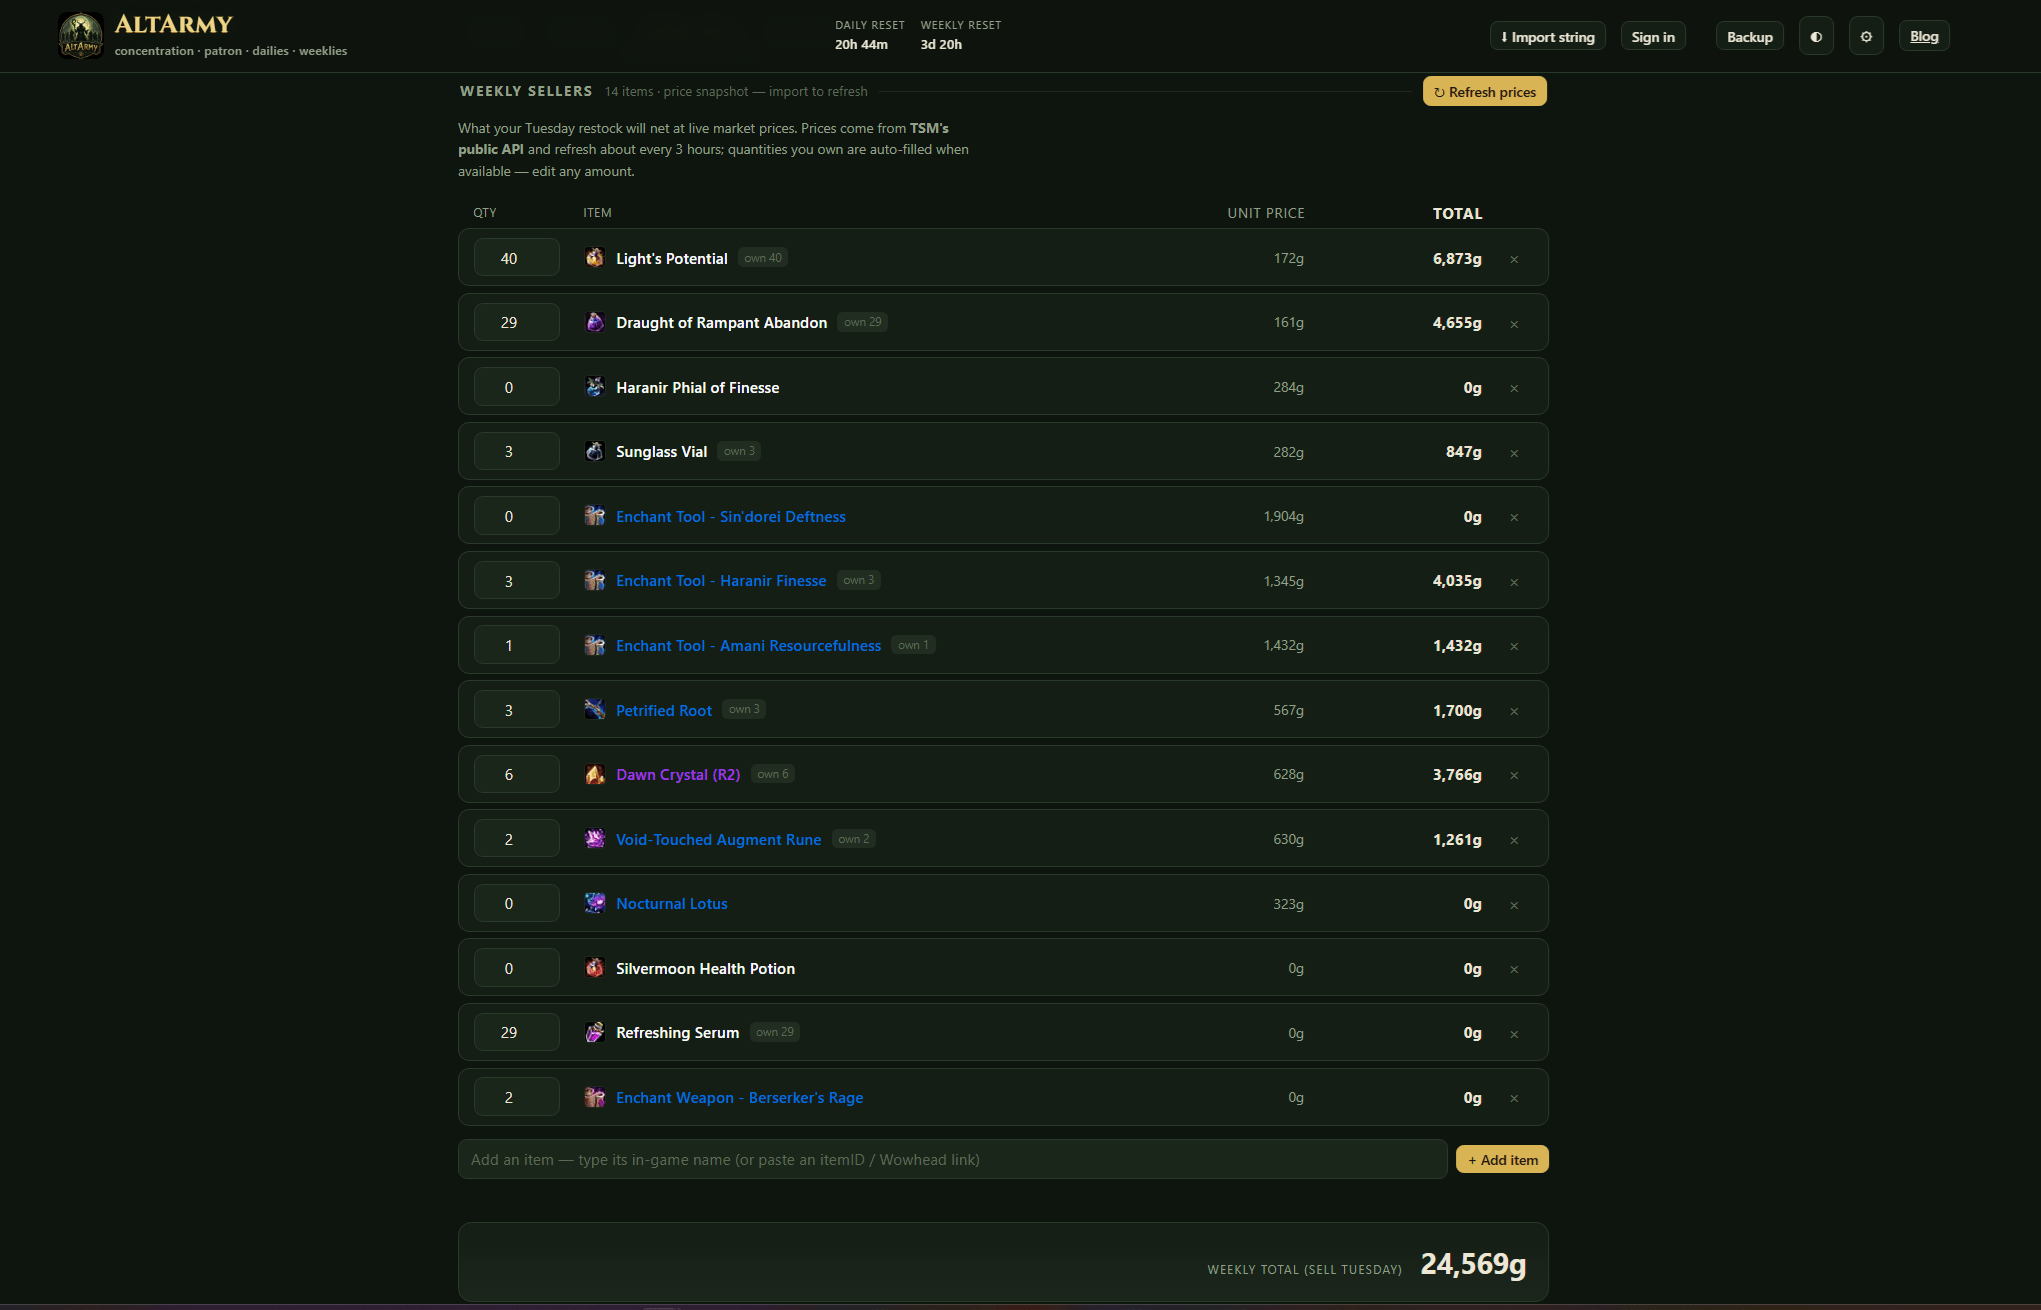The width and height of the screenshot is (2041, 1310).
Task: Open Enchant Tool - Haranir Finesse link
Action: 721,581
